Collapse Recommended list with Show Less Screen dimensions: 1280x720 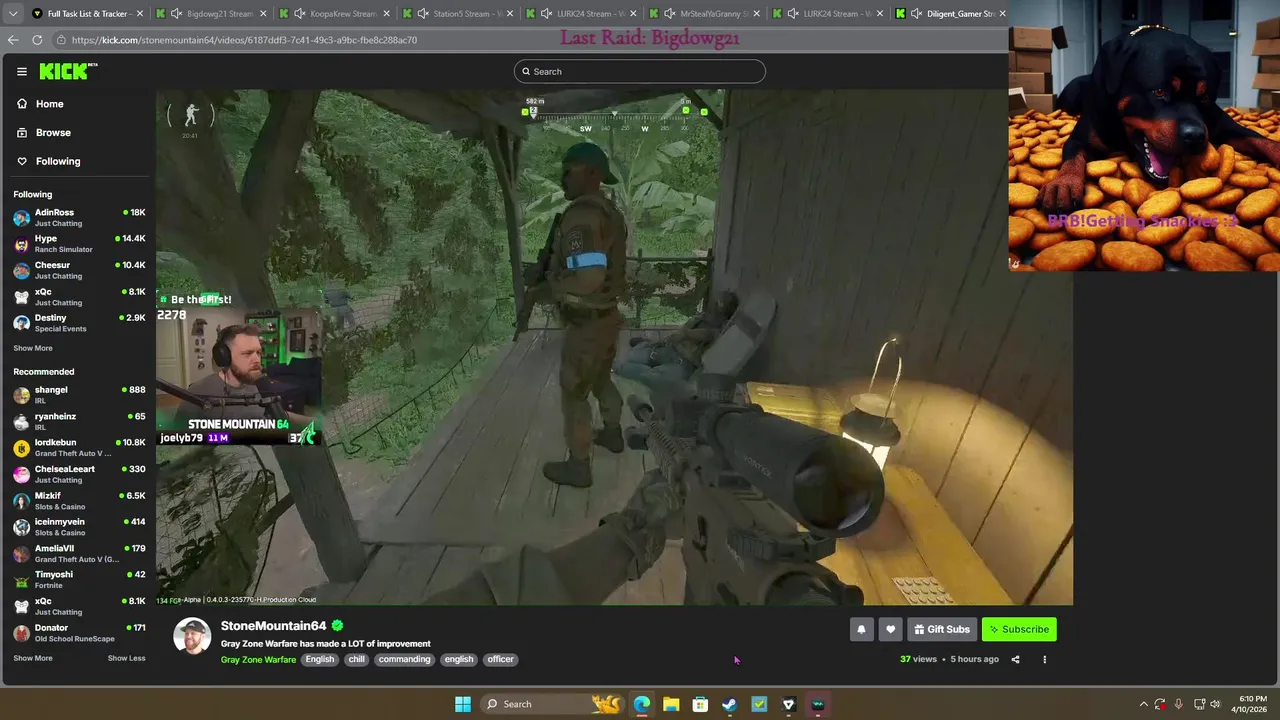[x=126, y=658]
